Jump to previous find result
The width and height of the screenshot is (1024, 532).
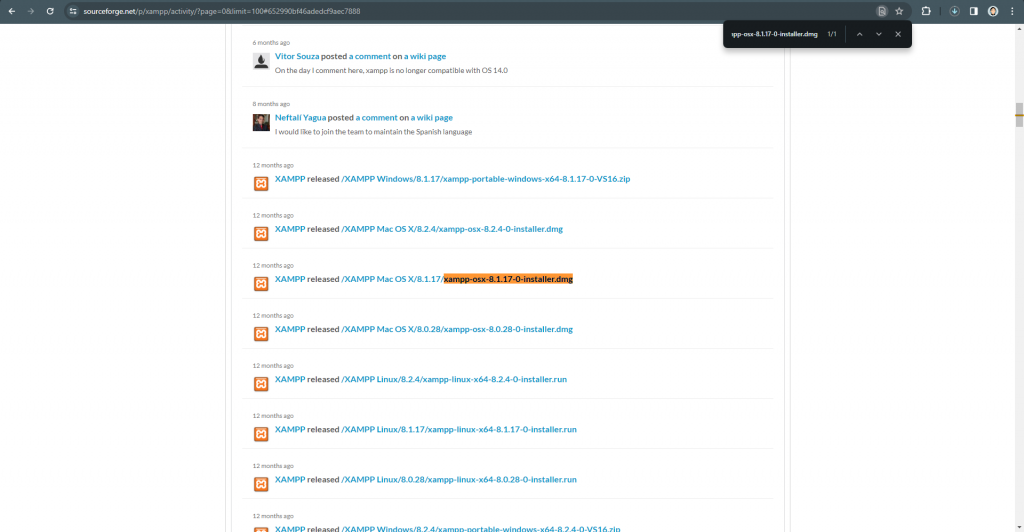click(x=859, y=34)
